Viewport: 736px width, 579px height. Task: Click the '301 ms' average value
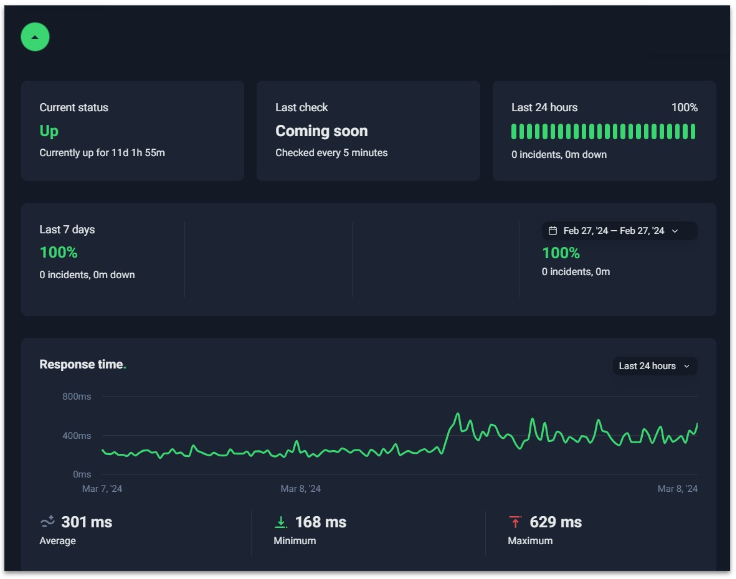[x=87, y=522]
